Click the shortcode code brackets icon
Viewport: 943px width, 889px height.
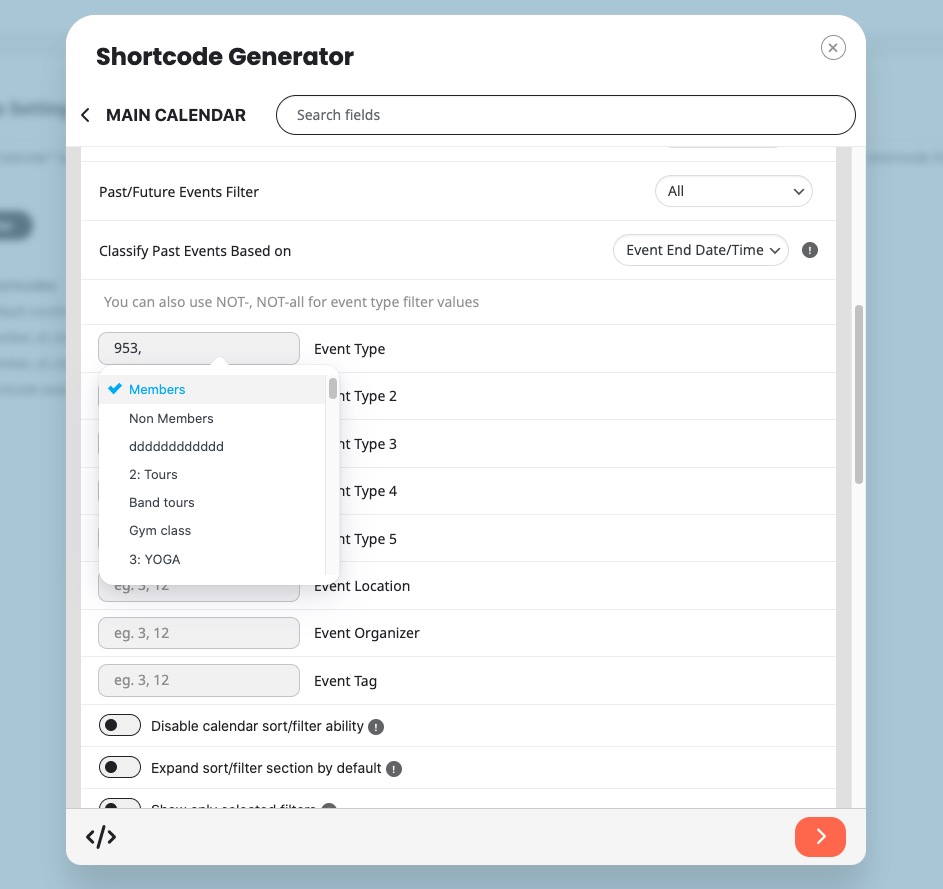[x=101, y=837]
